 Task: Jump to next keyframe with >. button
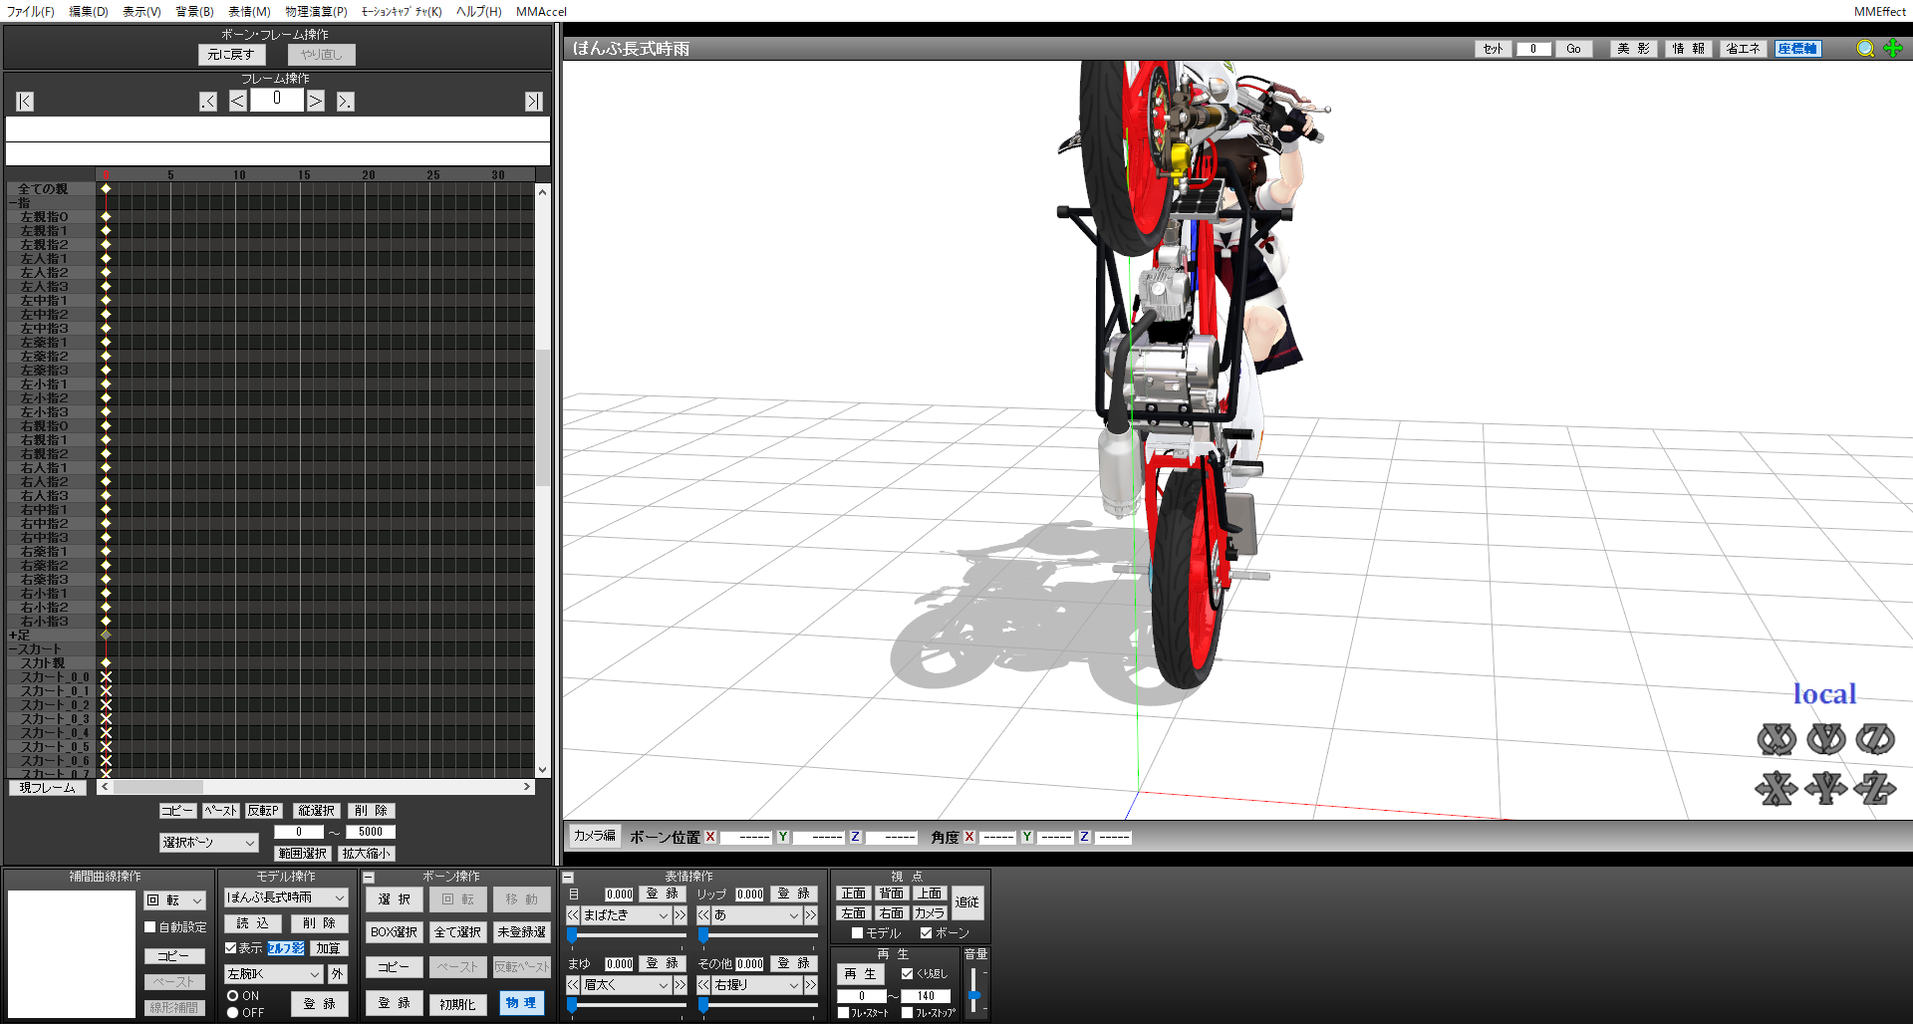point(345,101)
